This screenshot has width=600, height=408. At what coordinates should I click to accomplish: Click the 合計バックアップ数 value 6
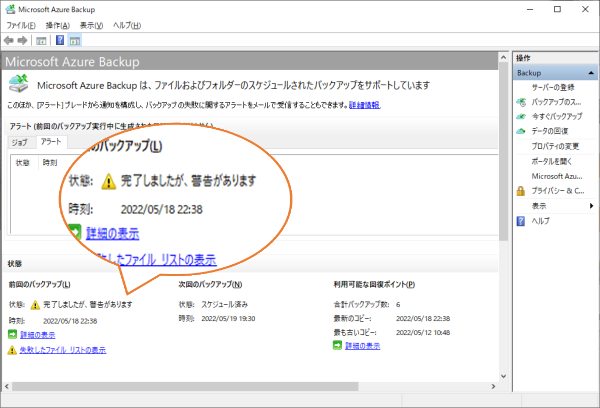point(398,305)
